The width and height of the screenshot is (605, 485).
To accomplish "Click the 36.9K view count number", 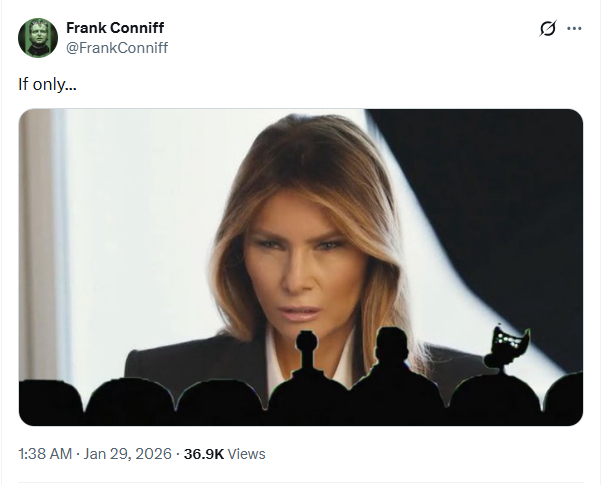I will tap(203, 453).
